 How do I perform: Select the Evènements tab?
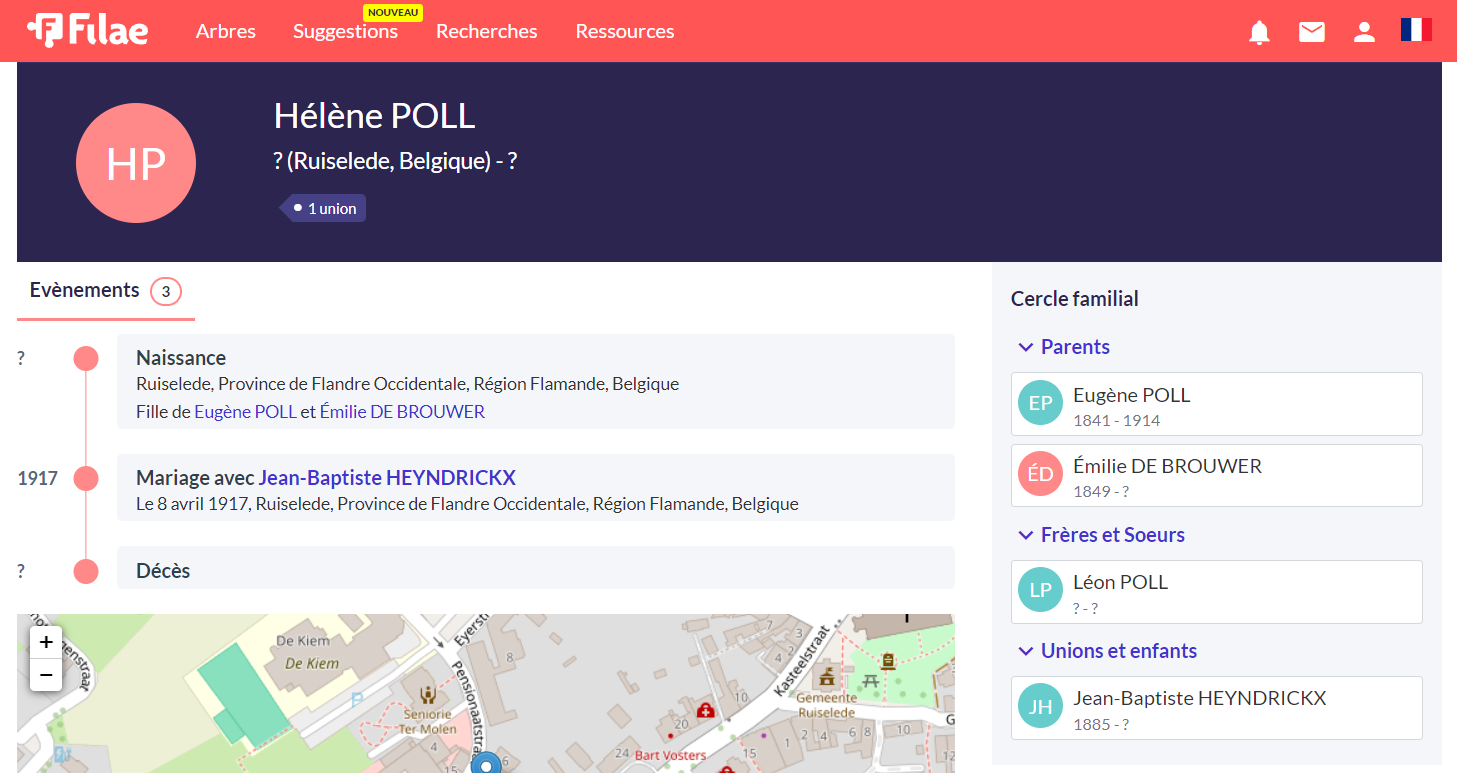(x=85, y=290)
